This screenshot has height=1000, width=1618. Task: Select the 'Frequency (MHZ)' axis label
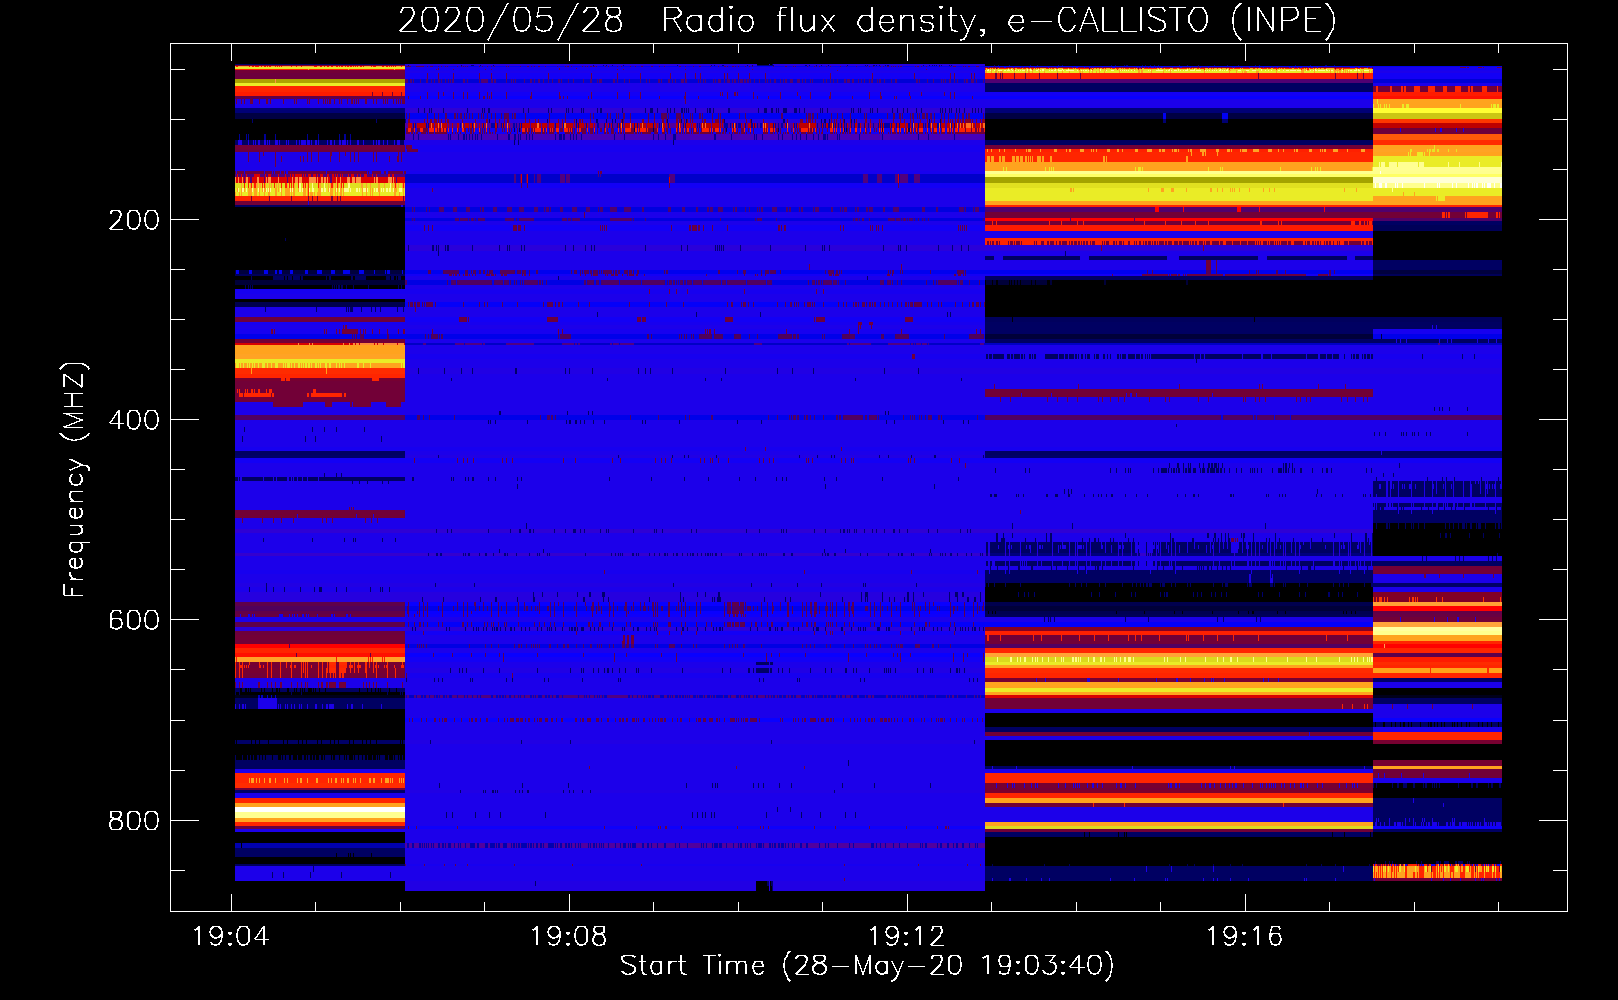(x=75, y=479)
